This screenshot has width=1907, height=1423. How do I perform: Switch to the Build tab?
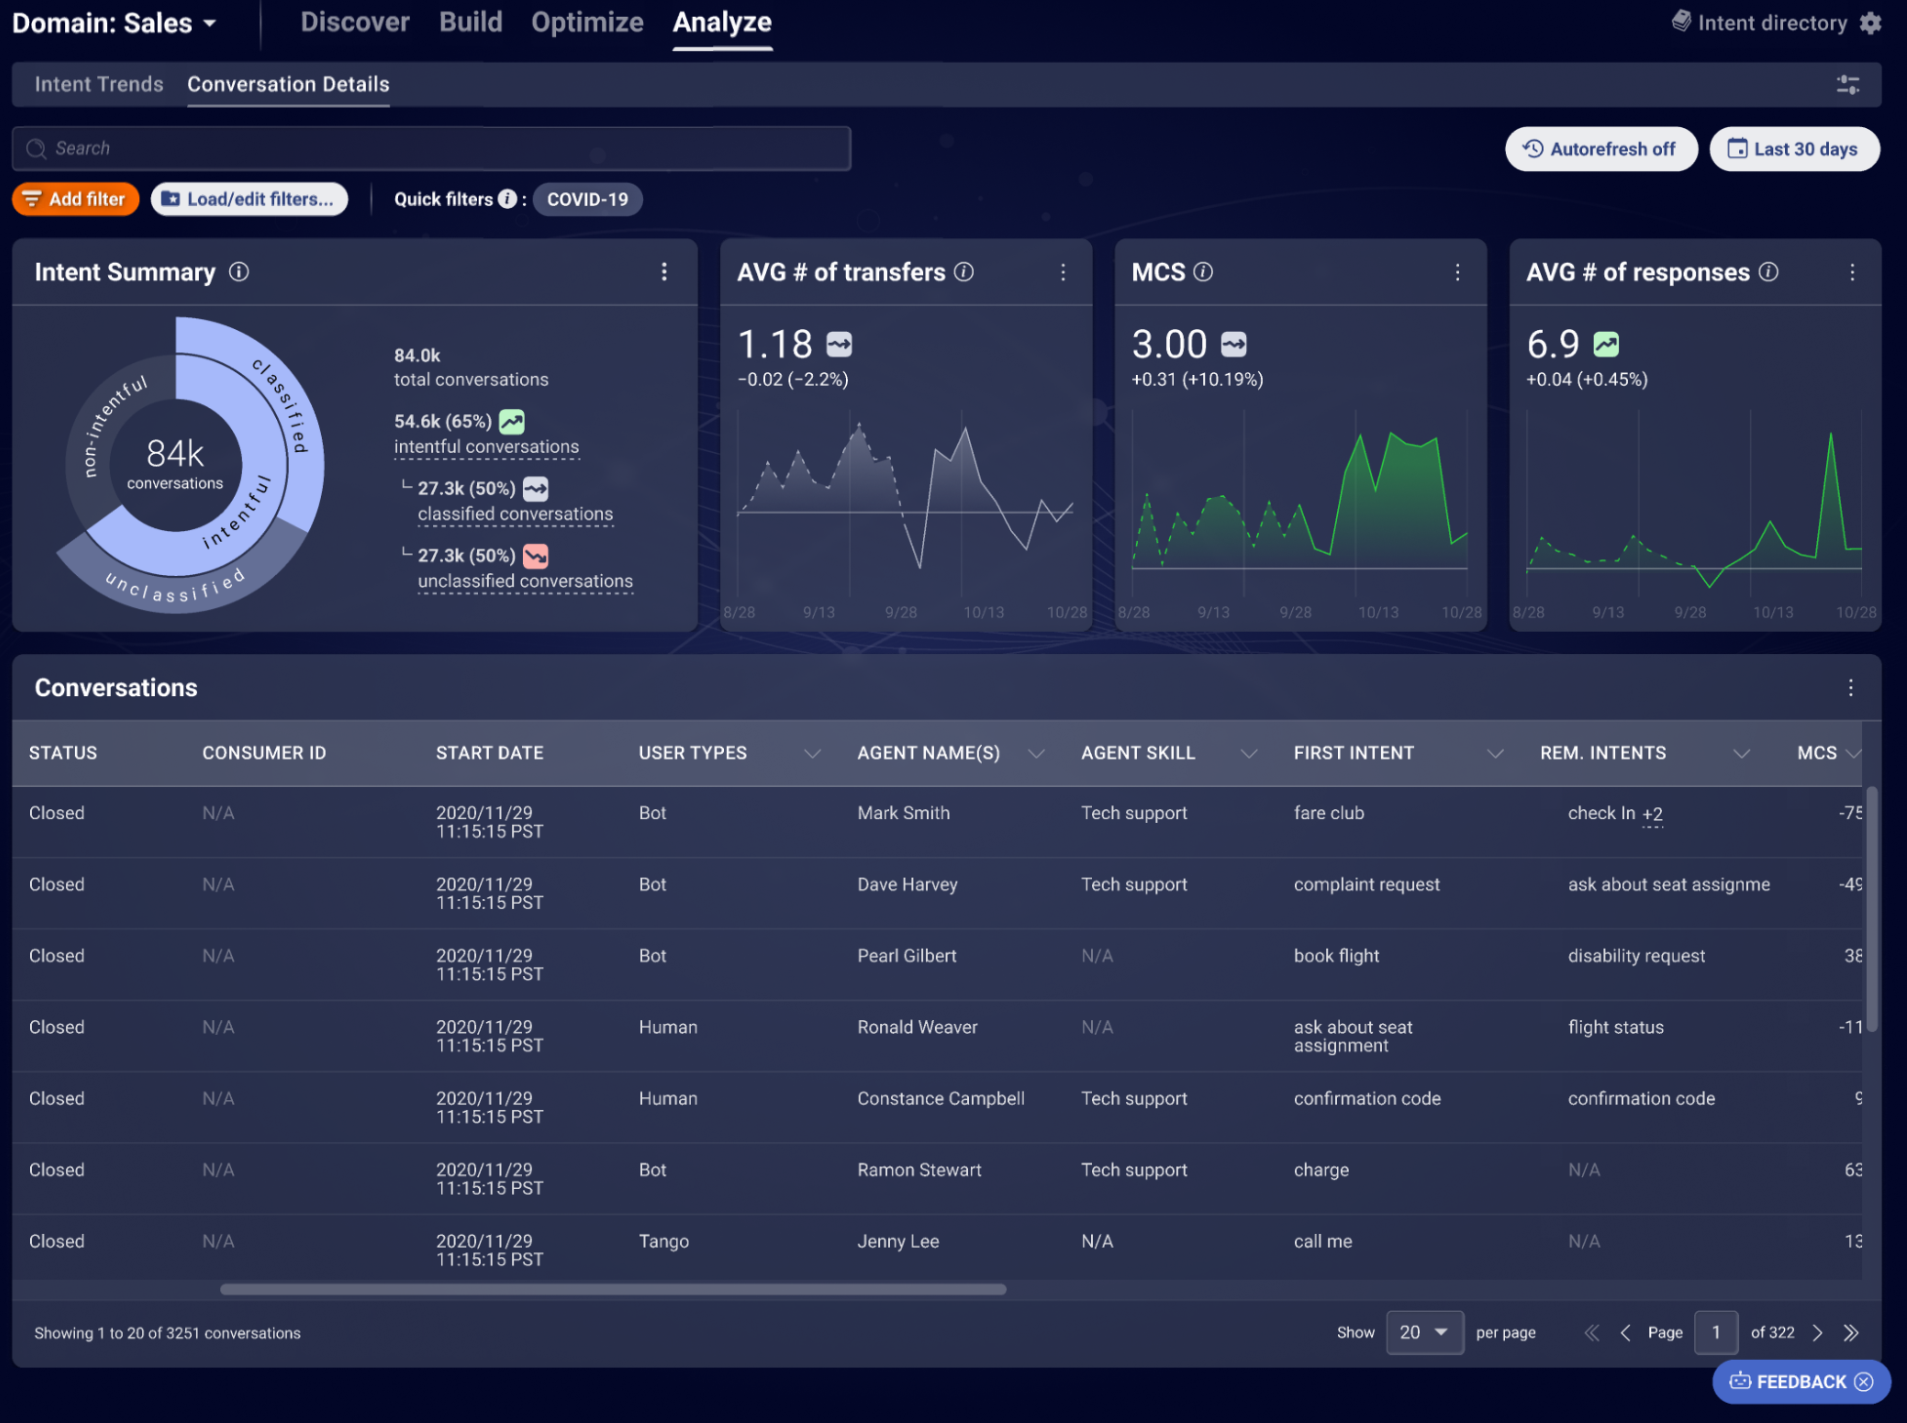point(471,22)
